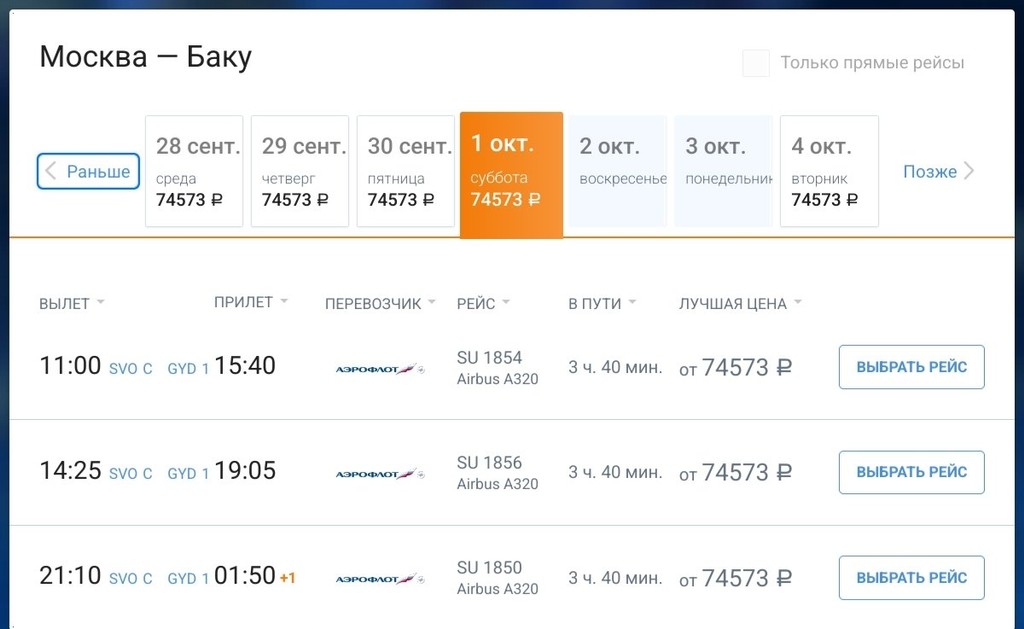This screenshot has width=1024, height=629.
Task: Click the 'Раньше' earlier dates button
Action: coord(88,171)
